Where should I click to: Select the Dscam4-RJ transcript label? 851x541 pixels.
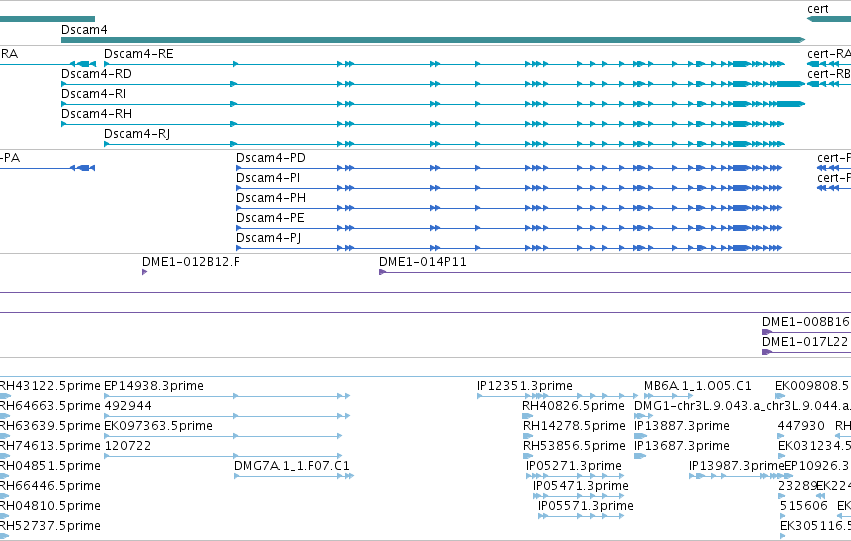[137, 134]
